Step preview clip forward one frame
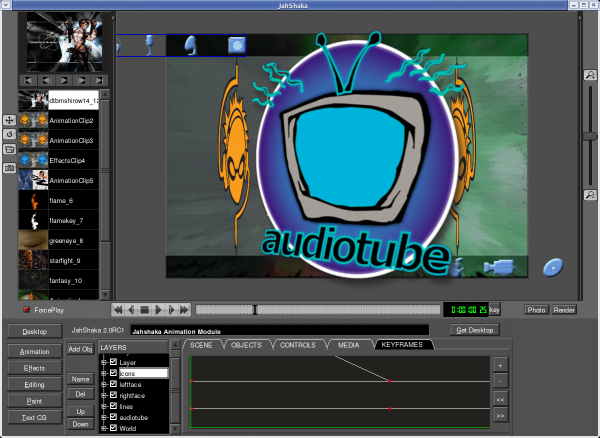This screenshot has width=600, height=438. [82, 80]
